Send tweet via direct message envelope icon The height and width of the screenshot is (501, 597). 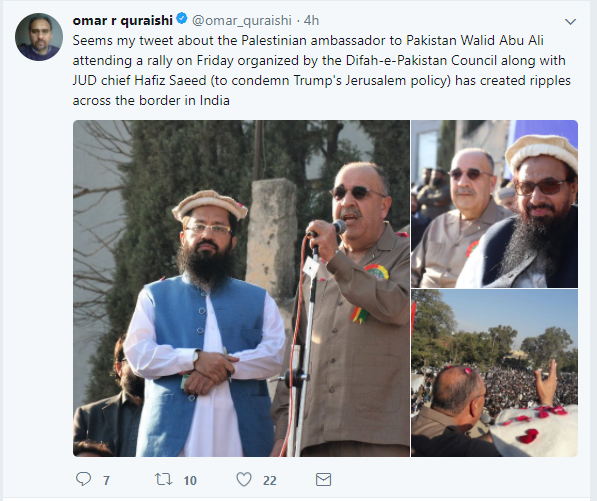pyautogui.click(x=323, y=479)
